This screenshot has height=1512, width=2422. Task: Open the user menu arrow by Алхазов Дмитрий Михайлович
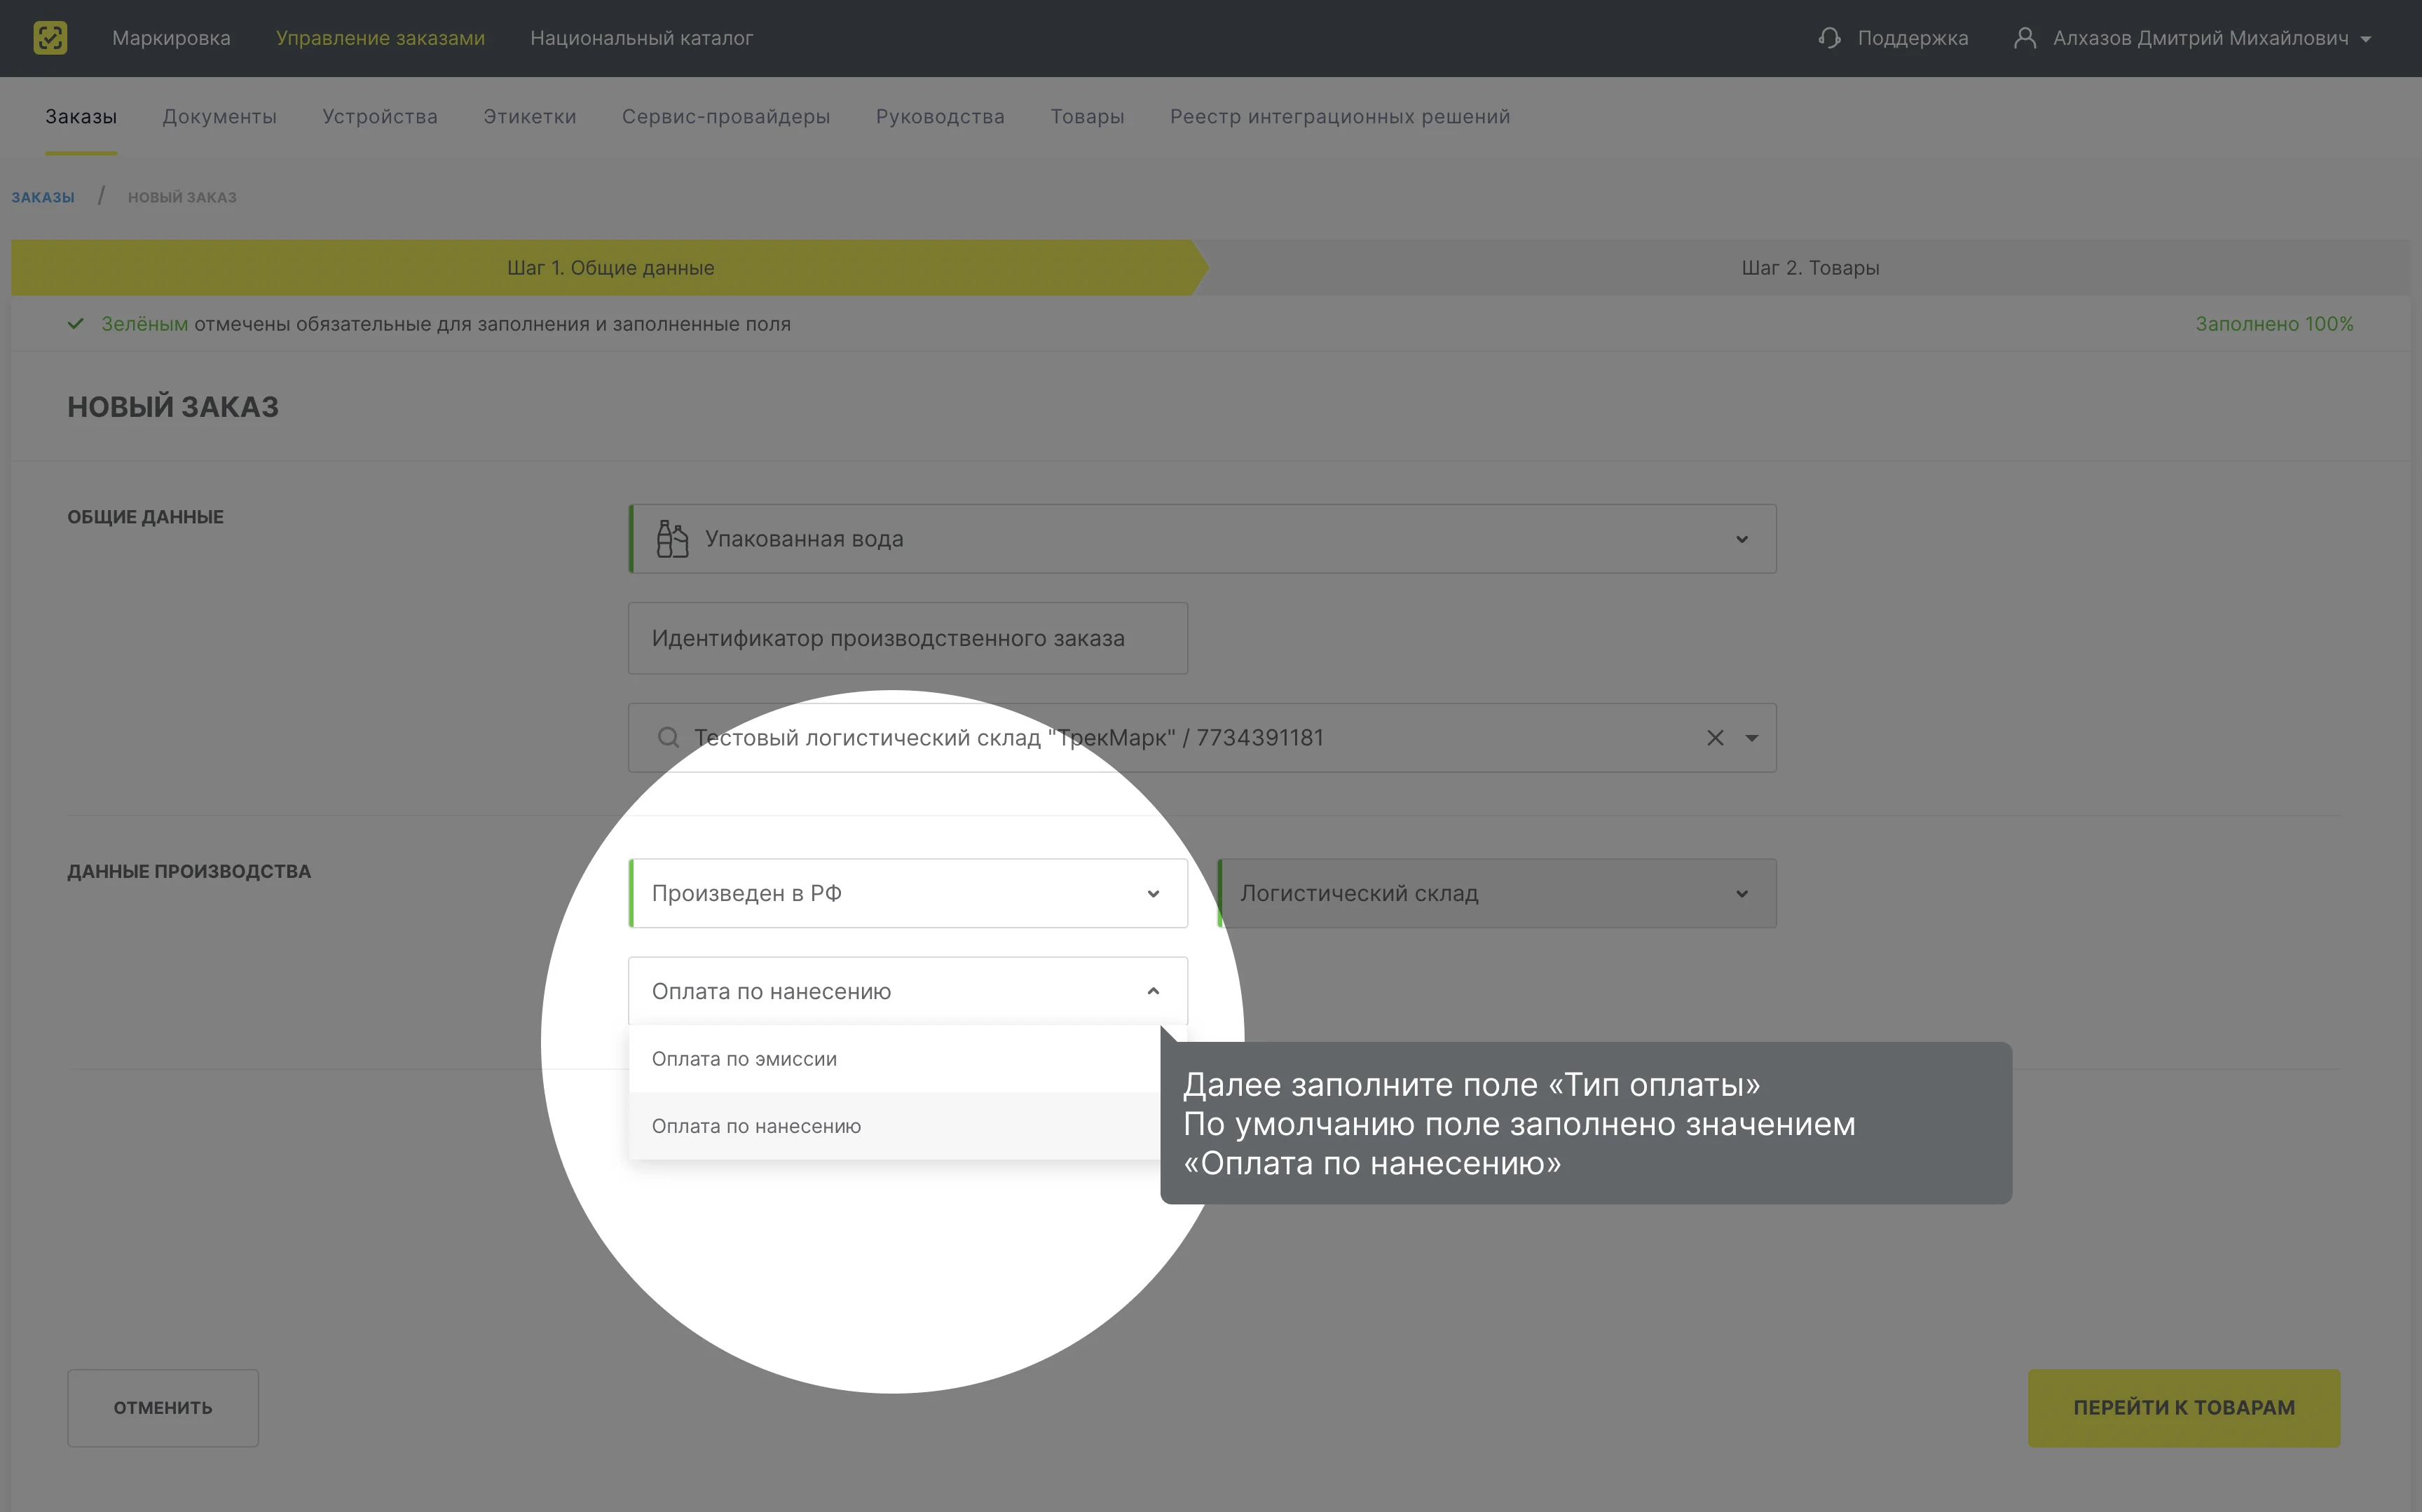click(x=2366, y=39)
